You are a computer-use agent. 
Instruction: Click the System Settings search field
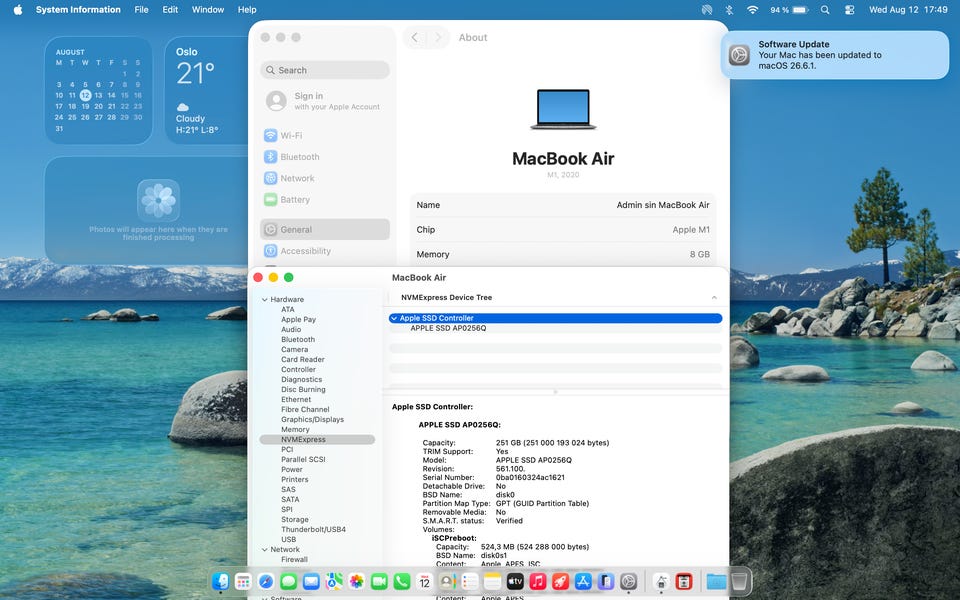click(x=325, y=70)
